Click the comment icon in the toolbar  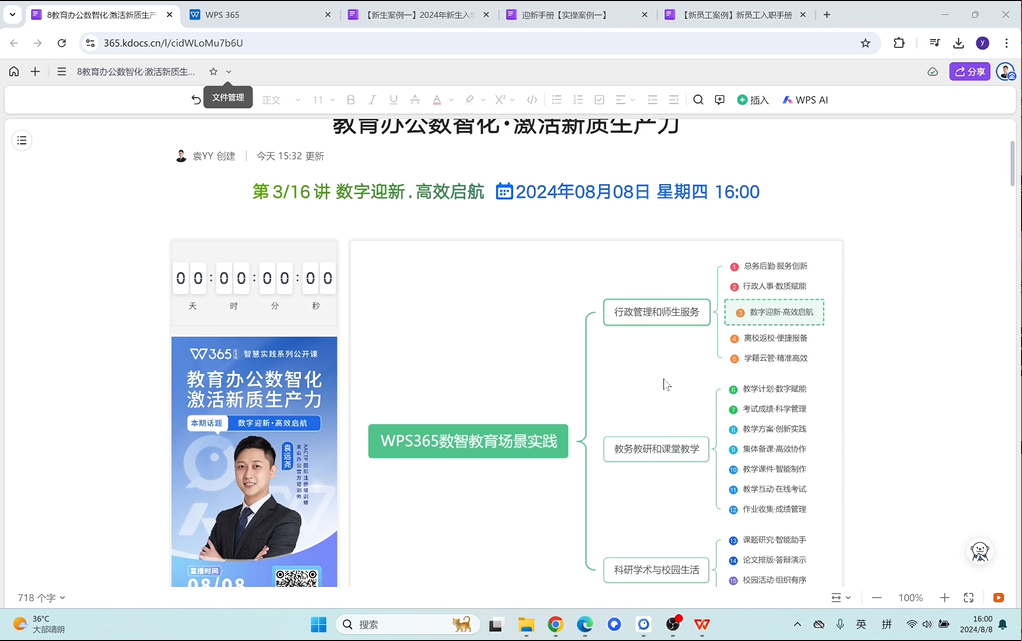[x=719, y=100]
